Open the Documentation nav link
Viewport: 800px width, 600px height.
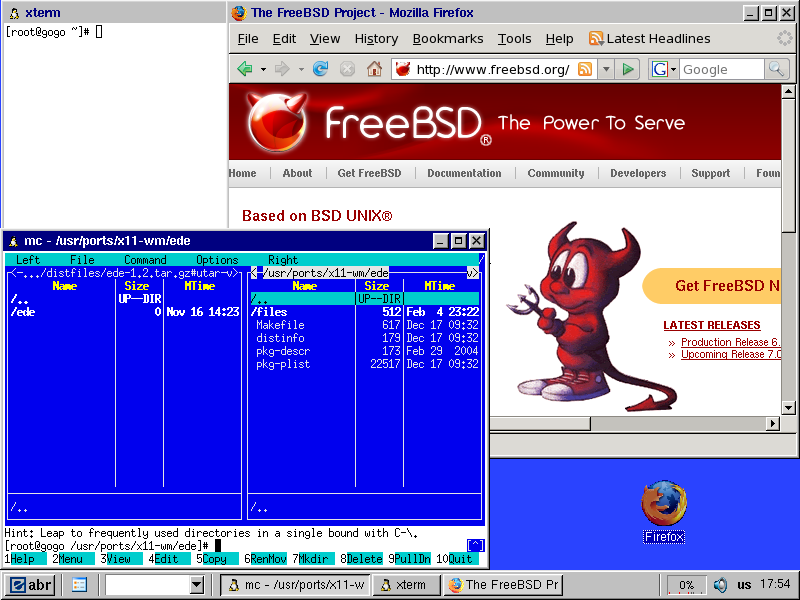coord(464,173)
